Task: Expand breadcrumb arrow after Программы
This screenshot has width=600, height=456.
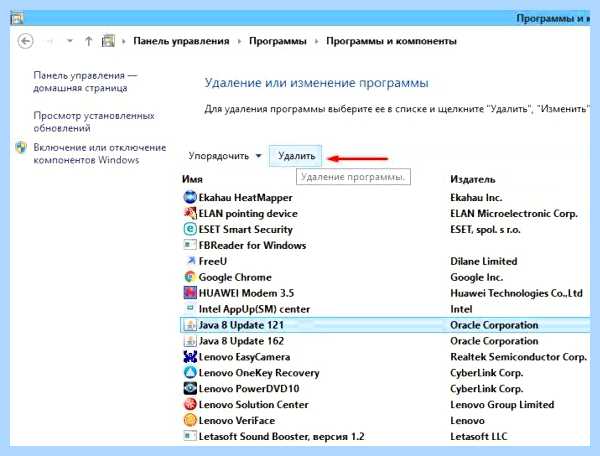Action: [316, 41]
